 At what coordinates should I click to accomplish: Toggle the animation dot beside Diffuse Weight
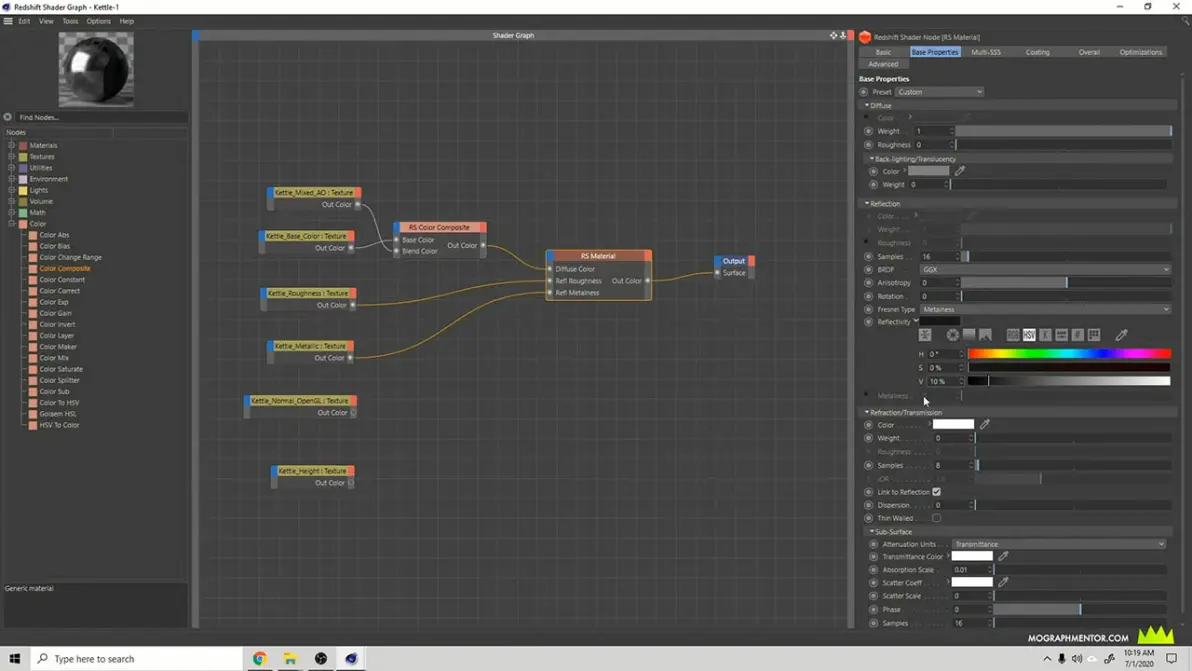868,131
